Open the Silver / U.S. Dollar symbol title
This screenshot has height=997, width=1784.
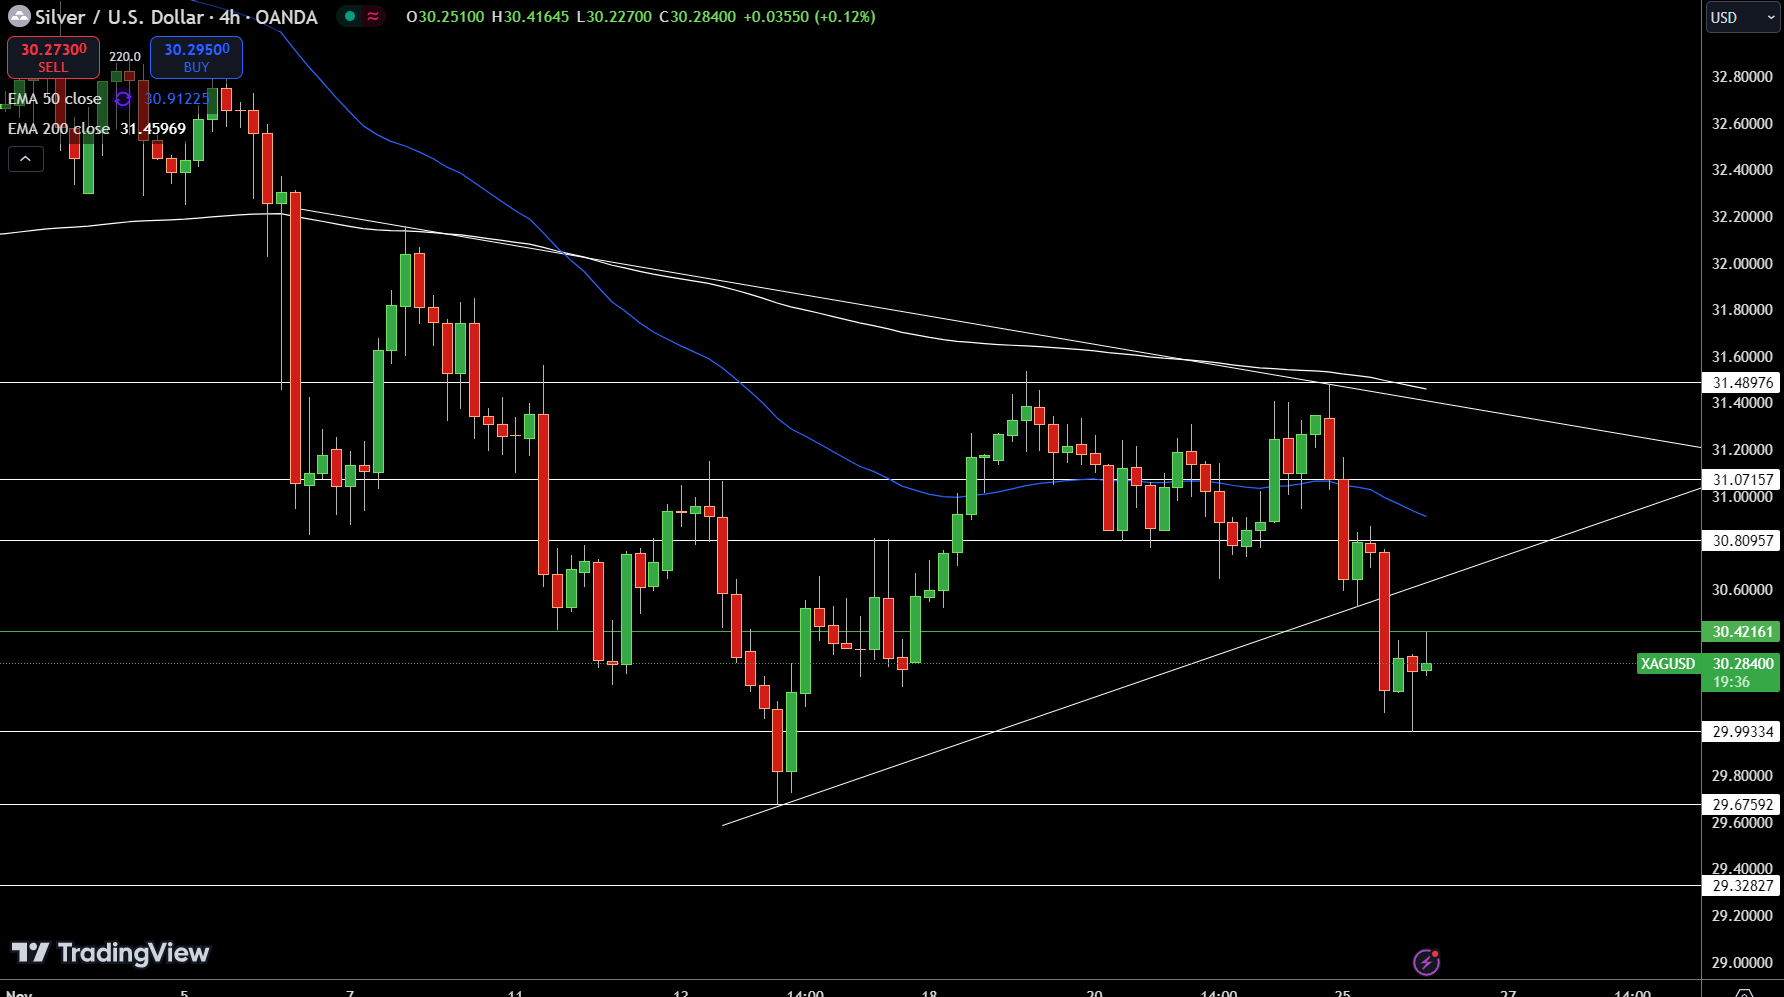pos(176,17)
